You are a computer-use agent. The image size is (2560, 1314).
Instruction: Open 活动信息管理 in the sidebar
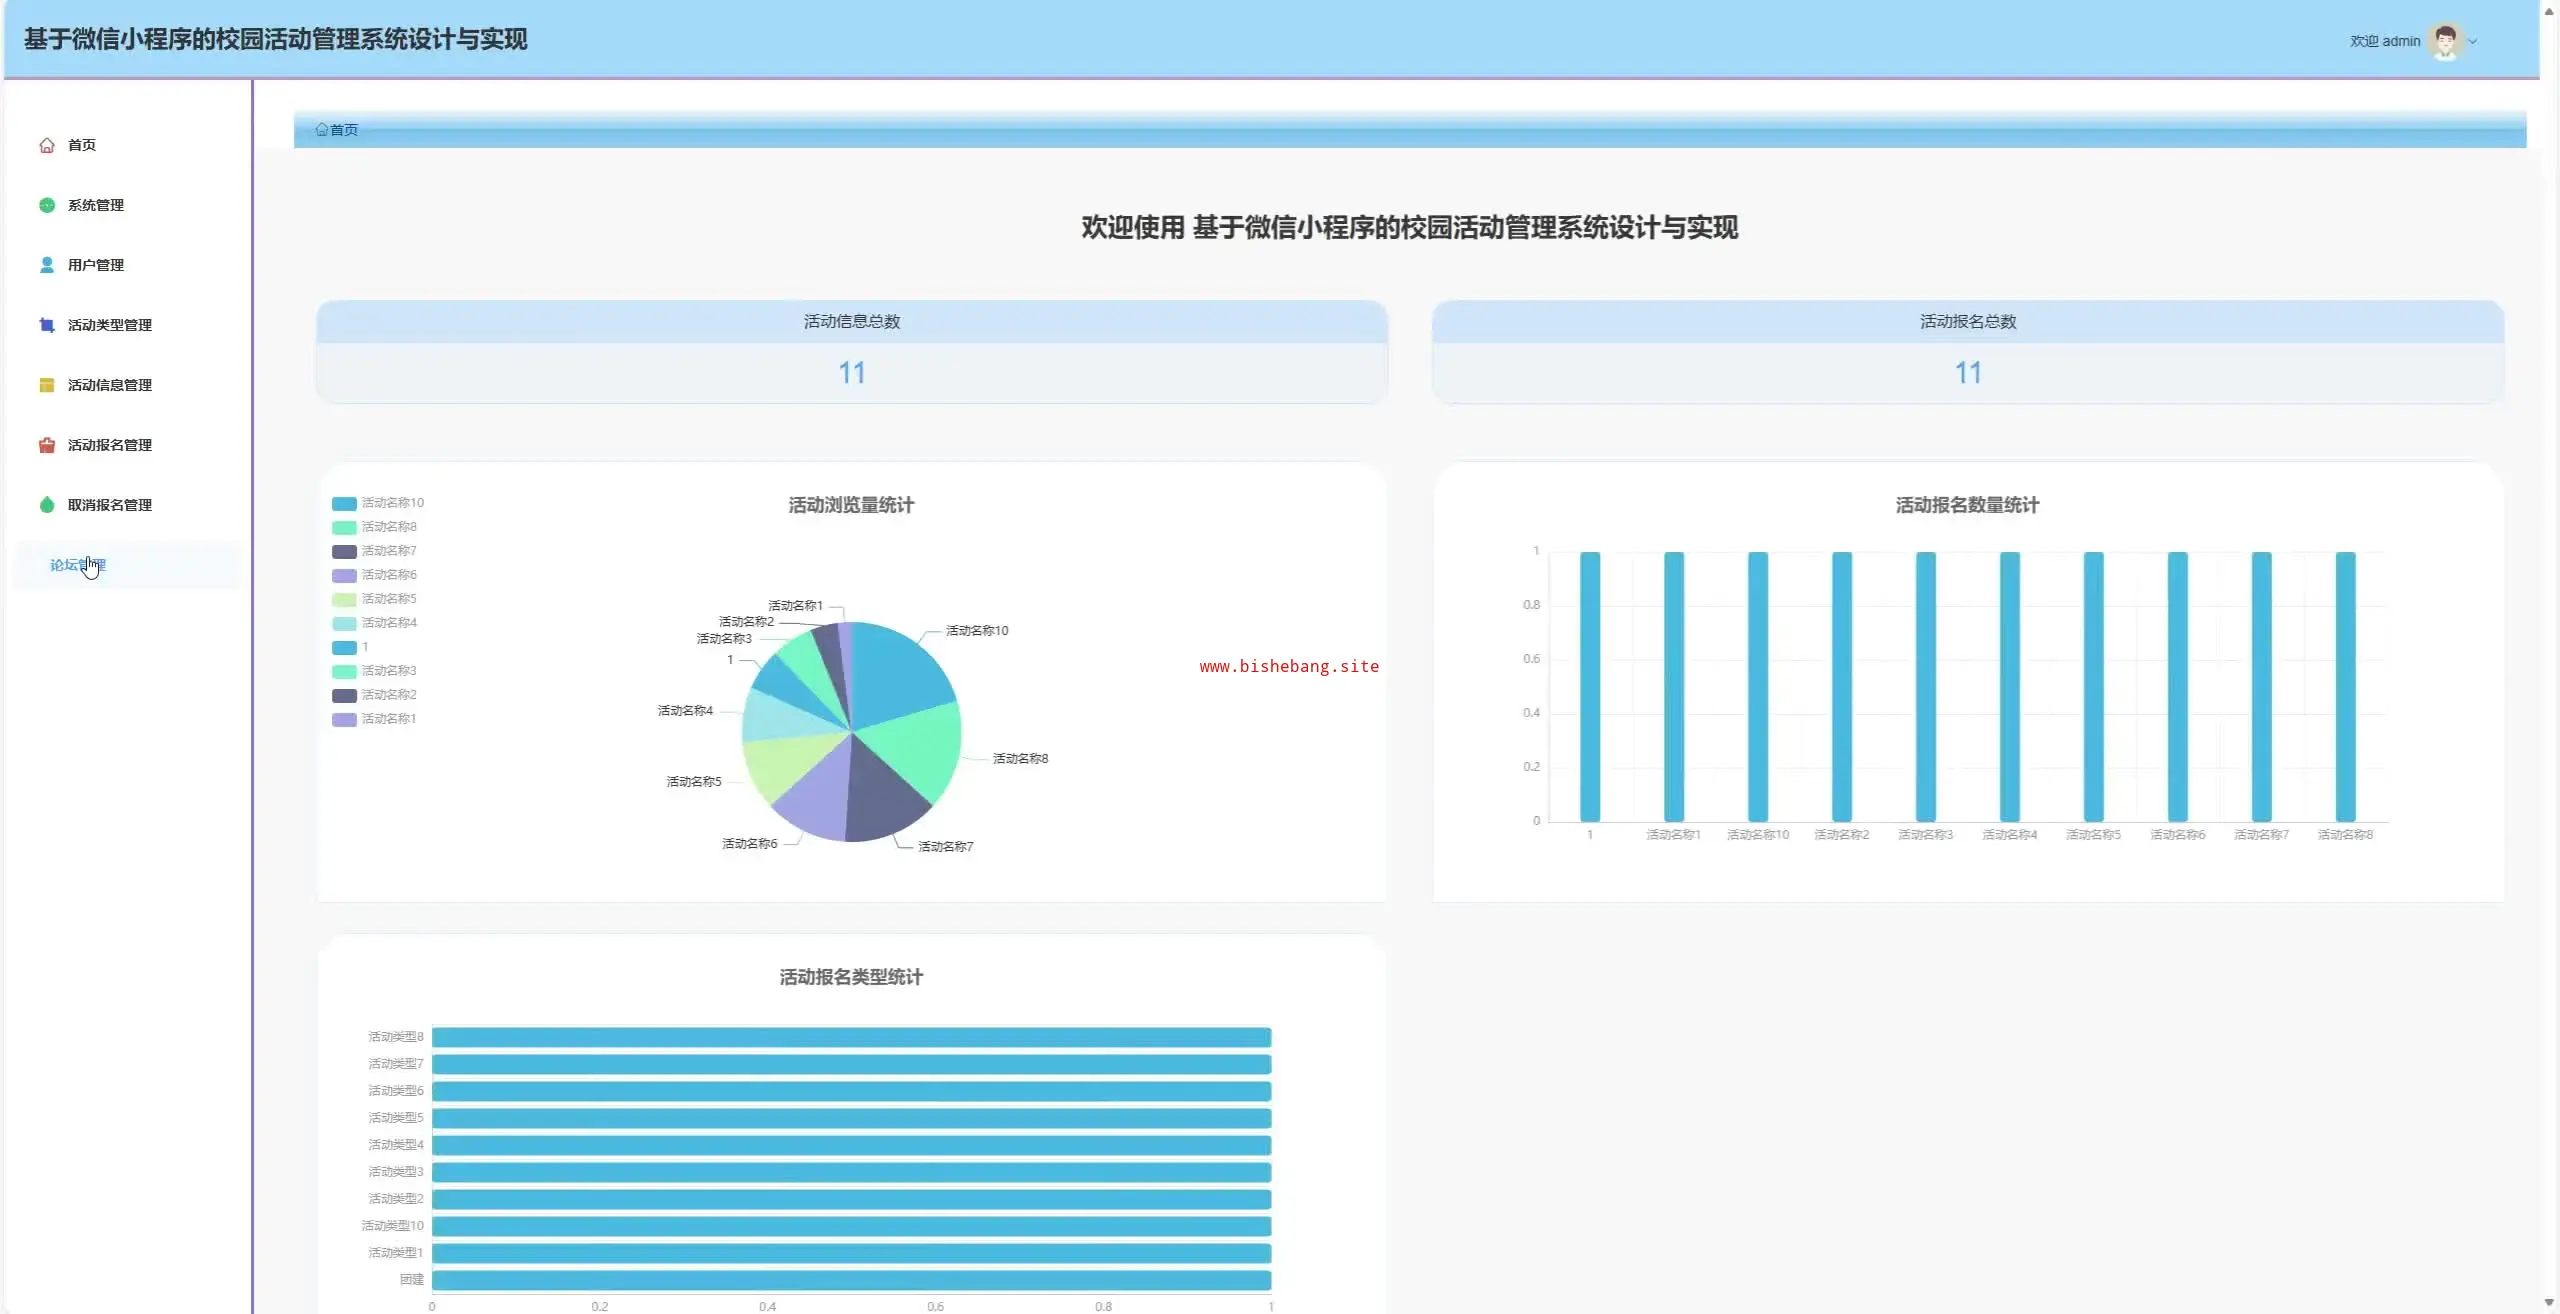[x=110, y=385]
